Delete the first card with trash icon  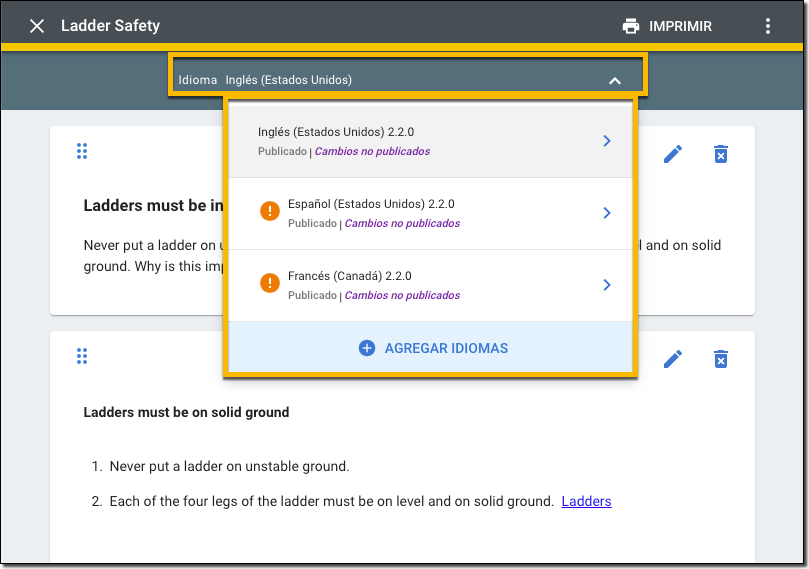pos(721,153)
